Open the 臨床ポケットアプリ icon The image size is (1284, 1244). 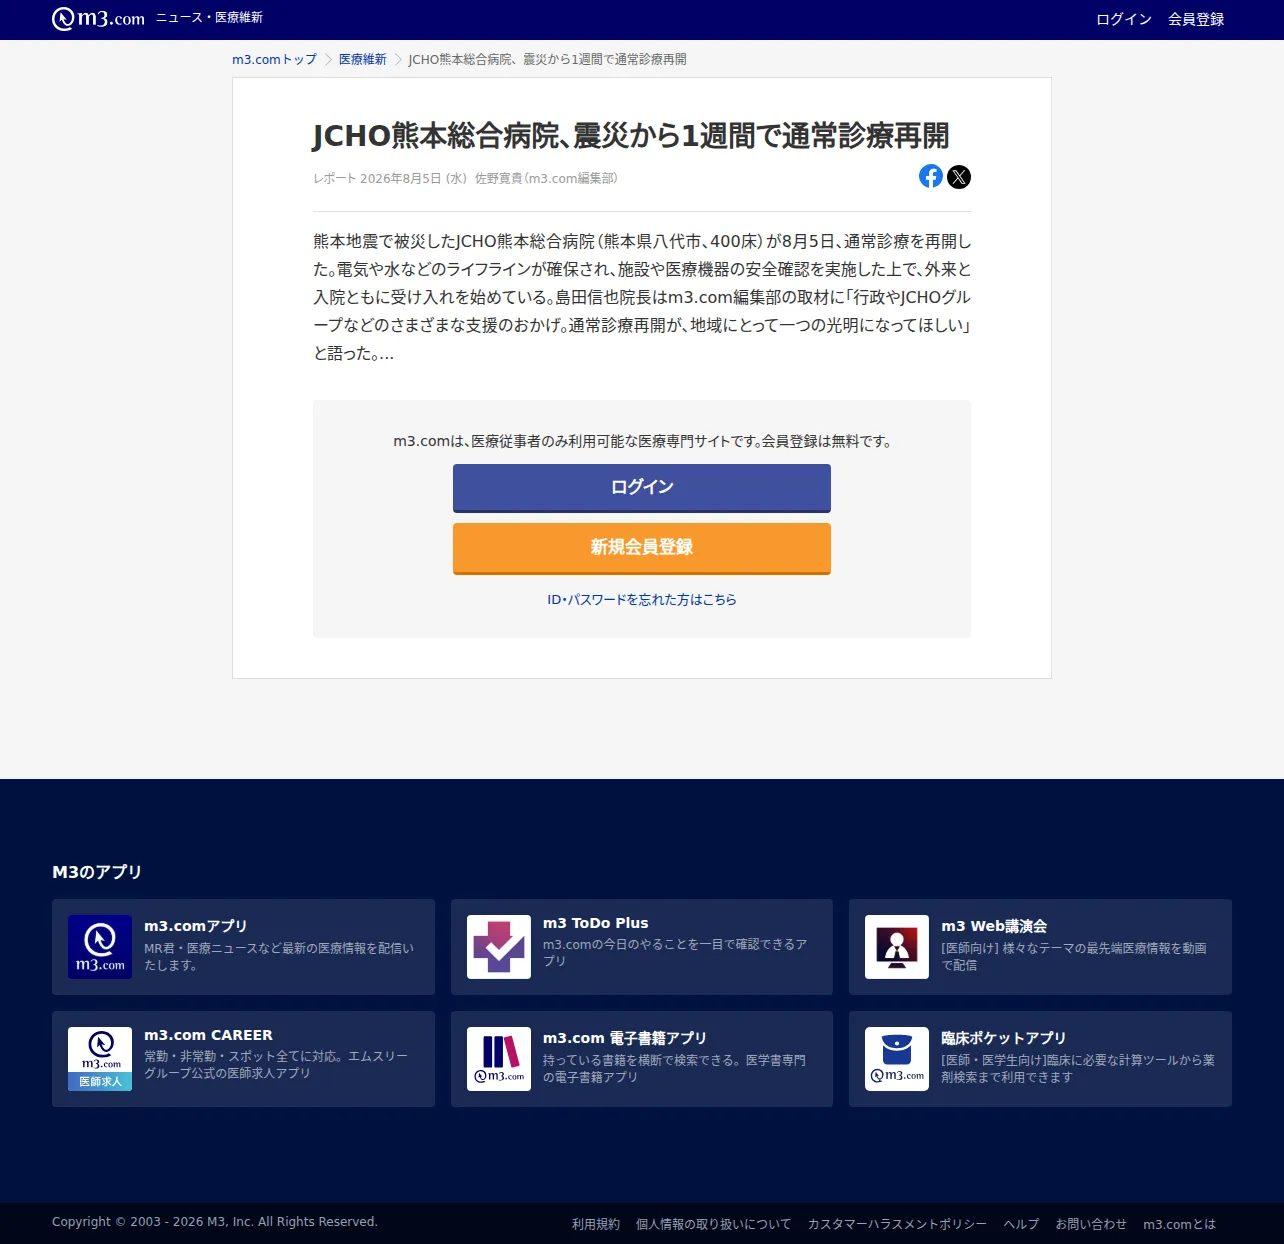point(897,1059)
